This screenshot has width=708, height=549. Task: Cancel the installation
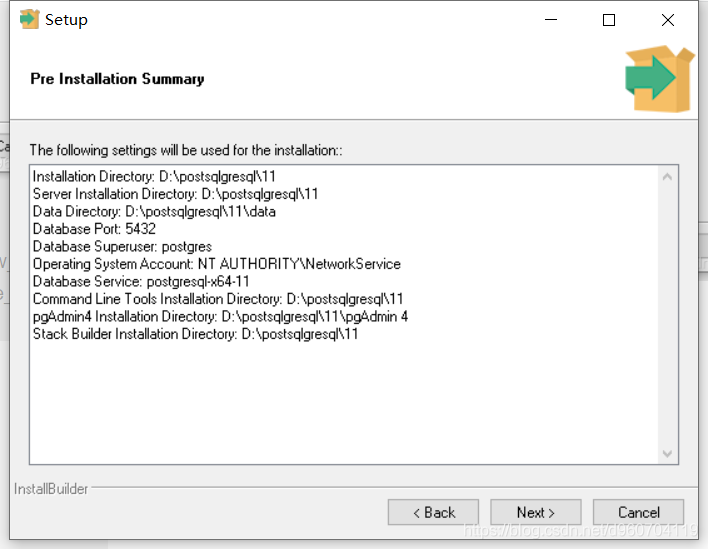click(638, 512)
